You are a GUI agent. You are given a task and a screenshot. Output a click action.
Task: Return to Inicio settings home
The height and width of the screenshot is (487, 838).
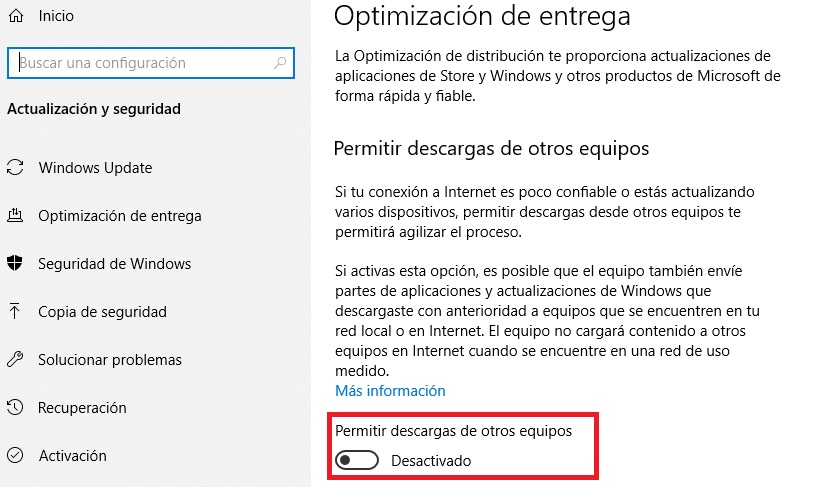(x=56, y=16)
